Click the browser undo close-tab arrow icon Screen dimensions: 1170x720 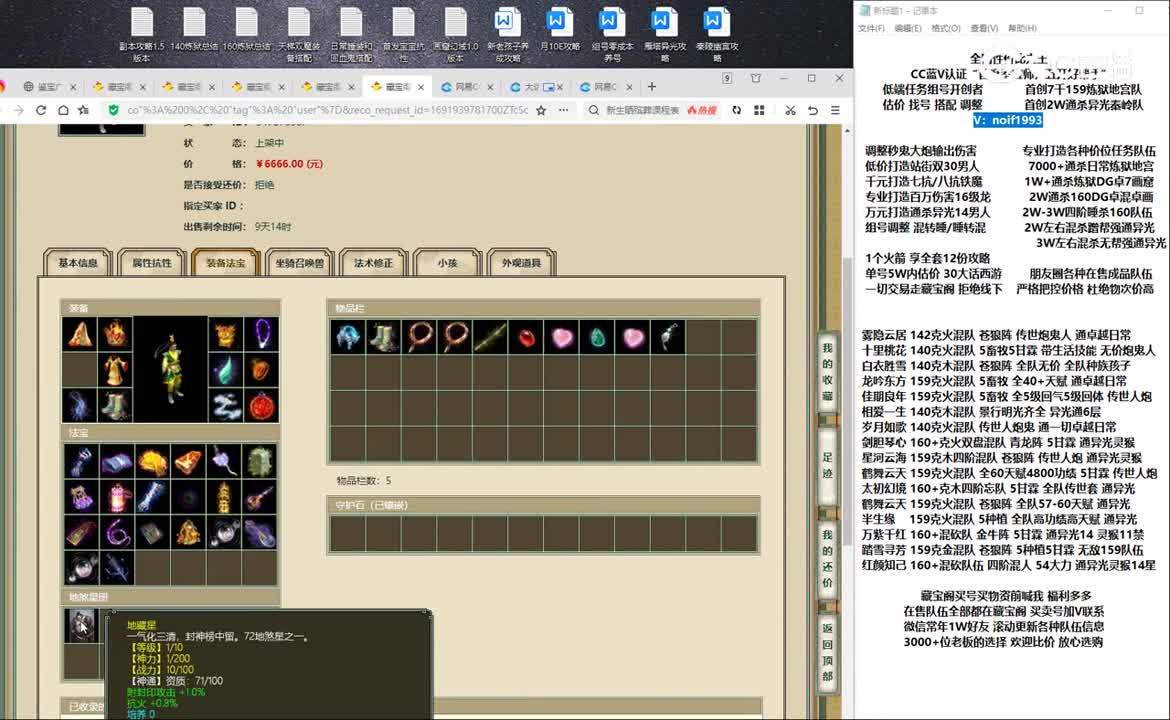coord(813,110)
